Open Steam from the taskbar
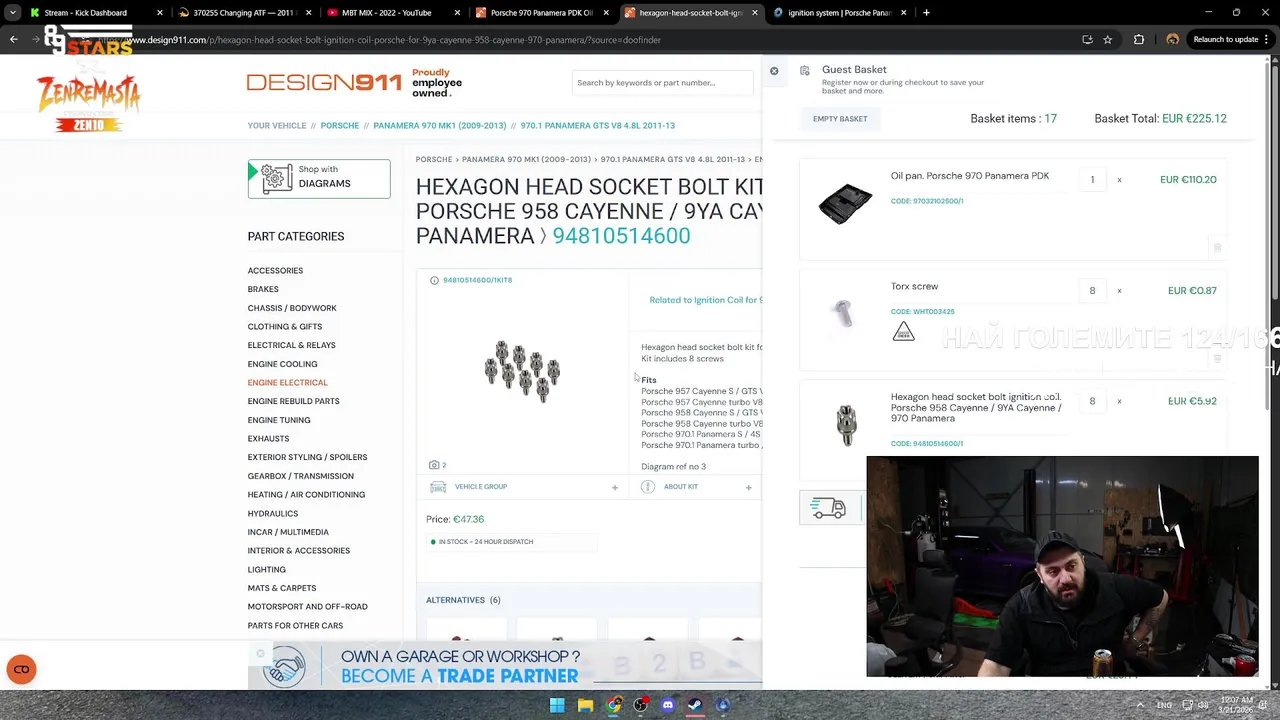This screenshot has height=720, width=1280. click(695, 705)
